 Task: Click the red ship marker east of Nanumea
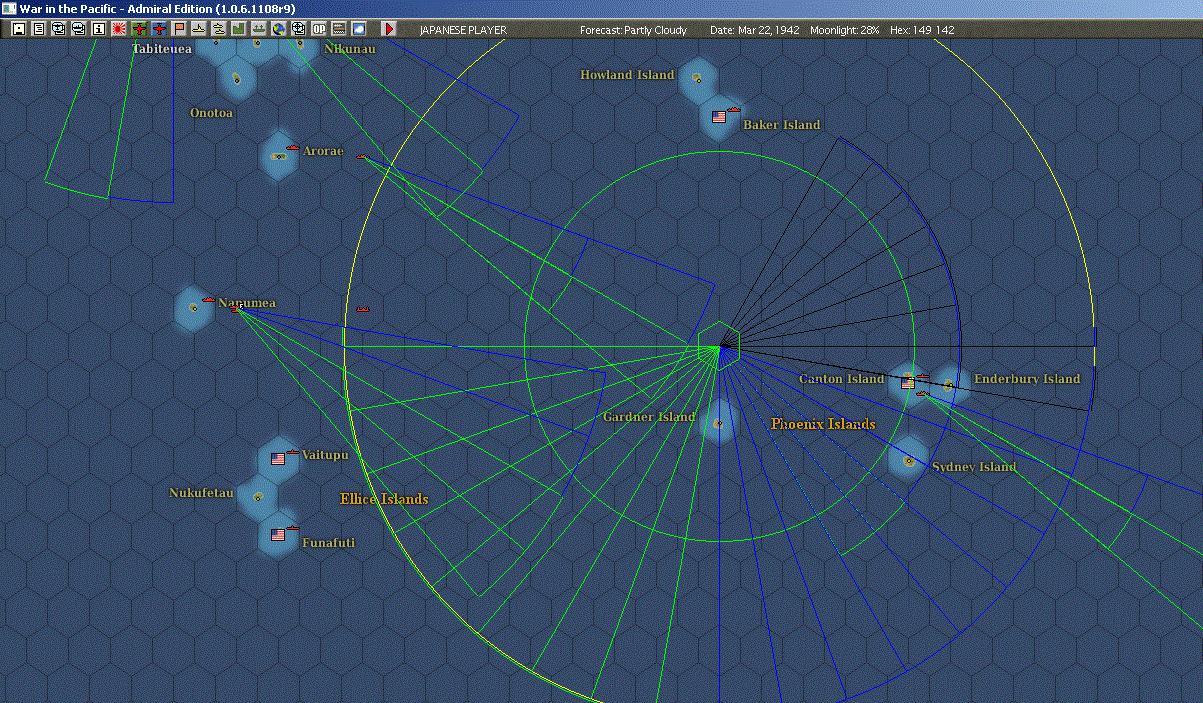tap(363, 309)
